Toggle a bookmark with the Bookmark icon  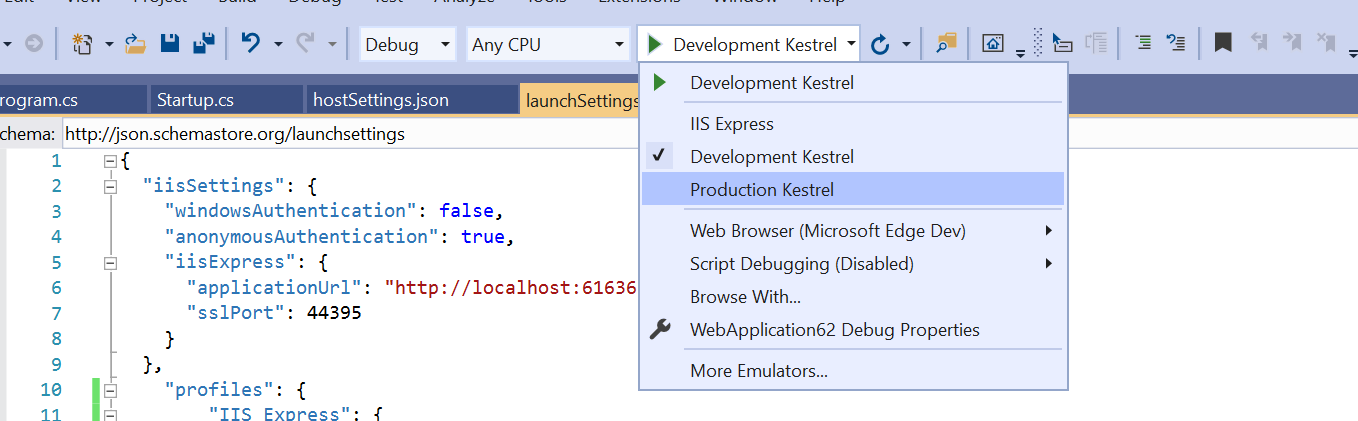(x=1222, y=44)
